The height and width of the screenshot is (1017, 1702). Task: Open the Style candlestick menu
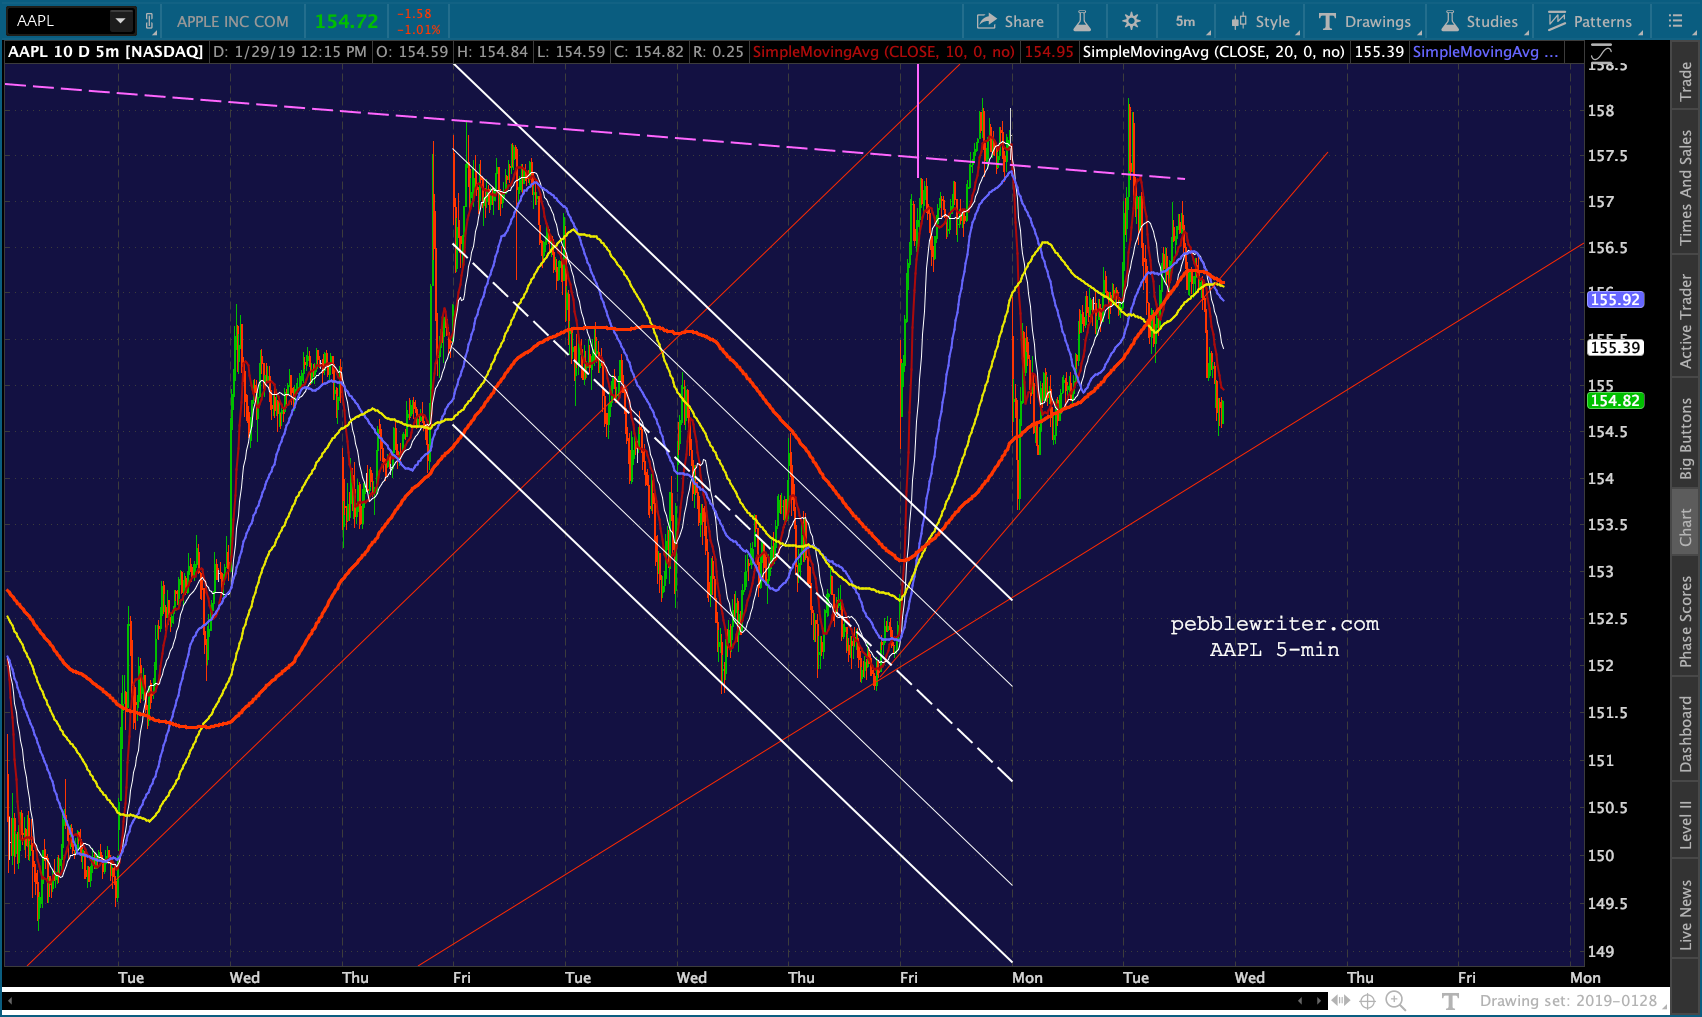(x=1261, y=21)
